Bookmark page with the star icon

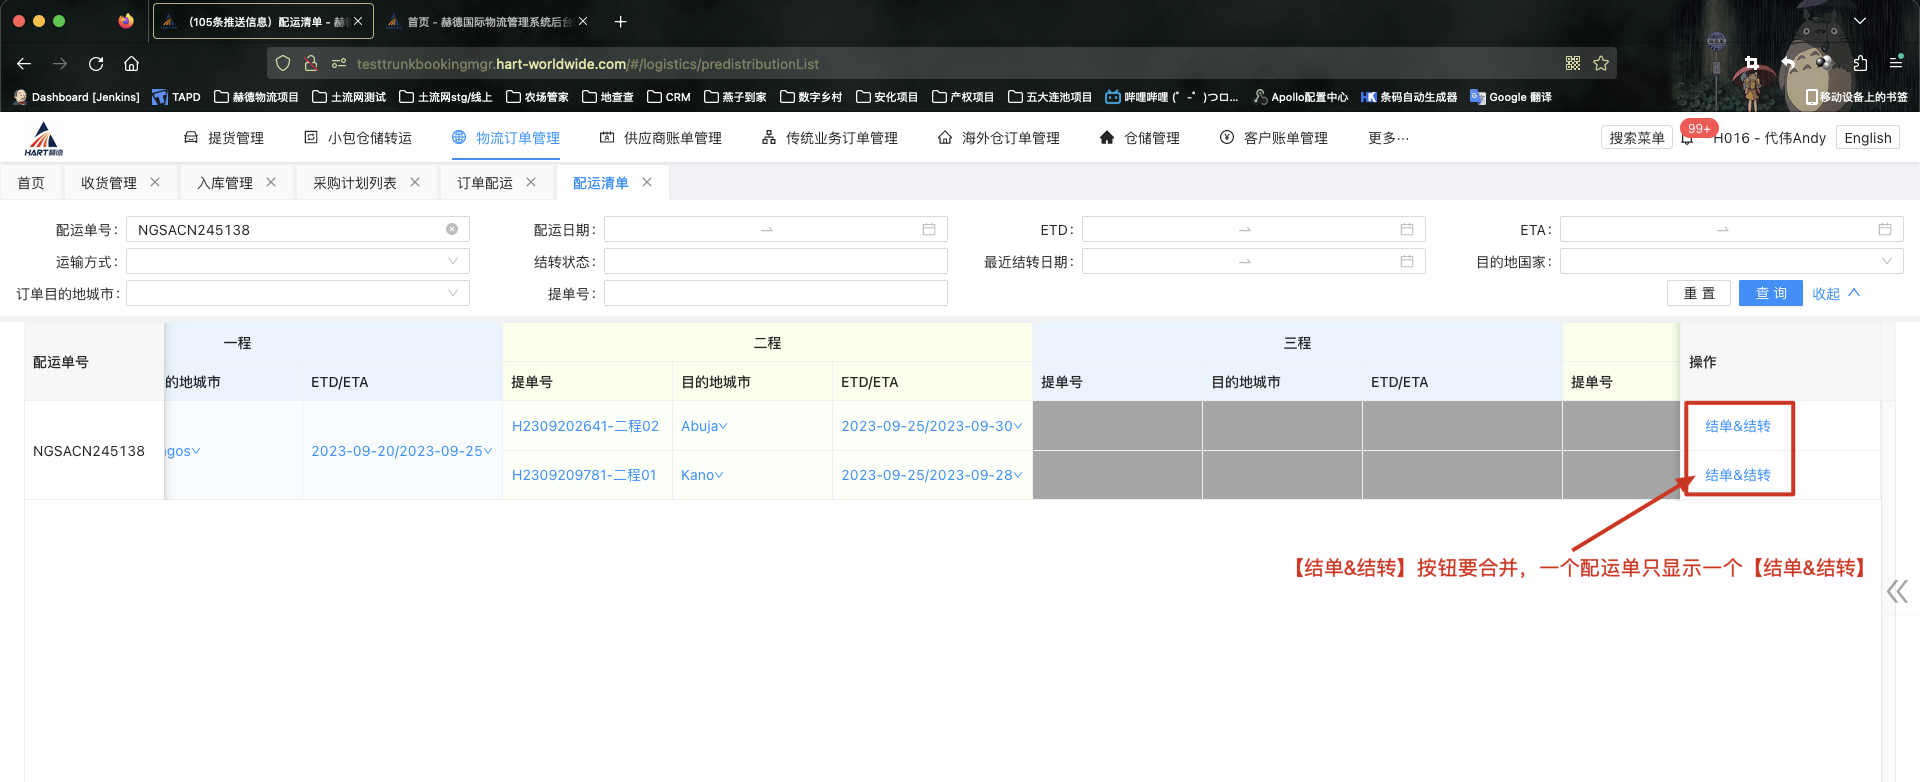point(1601,64)
